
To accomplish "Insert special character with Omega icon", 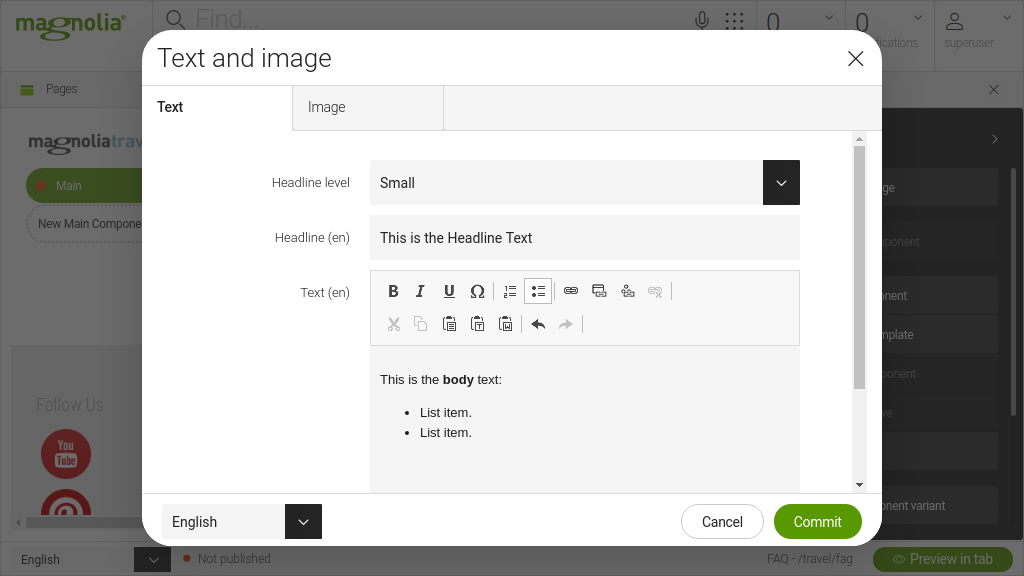I will (477, 291).
